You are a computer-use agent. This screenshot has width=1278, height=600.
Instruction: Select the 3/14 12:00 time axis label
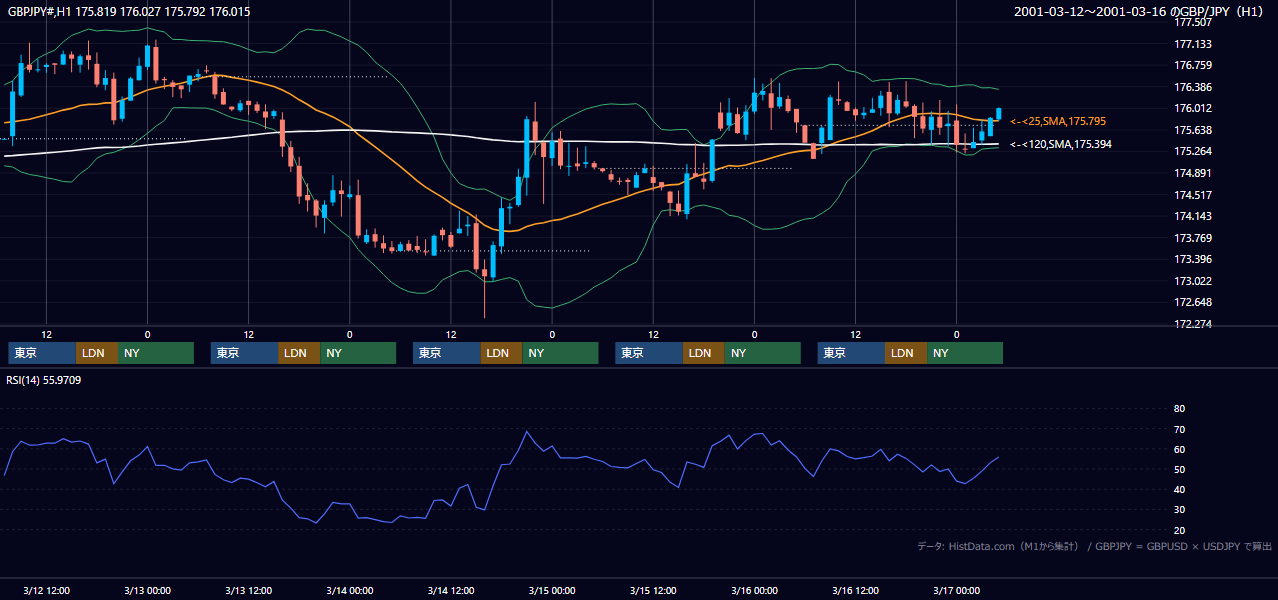(450, 590)
